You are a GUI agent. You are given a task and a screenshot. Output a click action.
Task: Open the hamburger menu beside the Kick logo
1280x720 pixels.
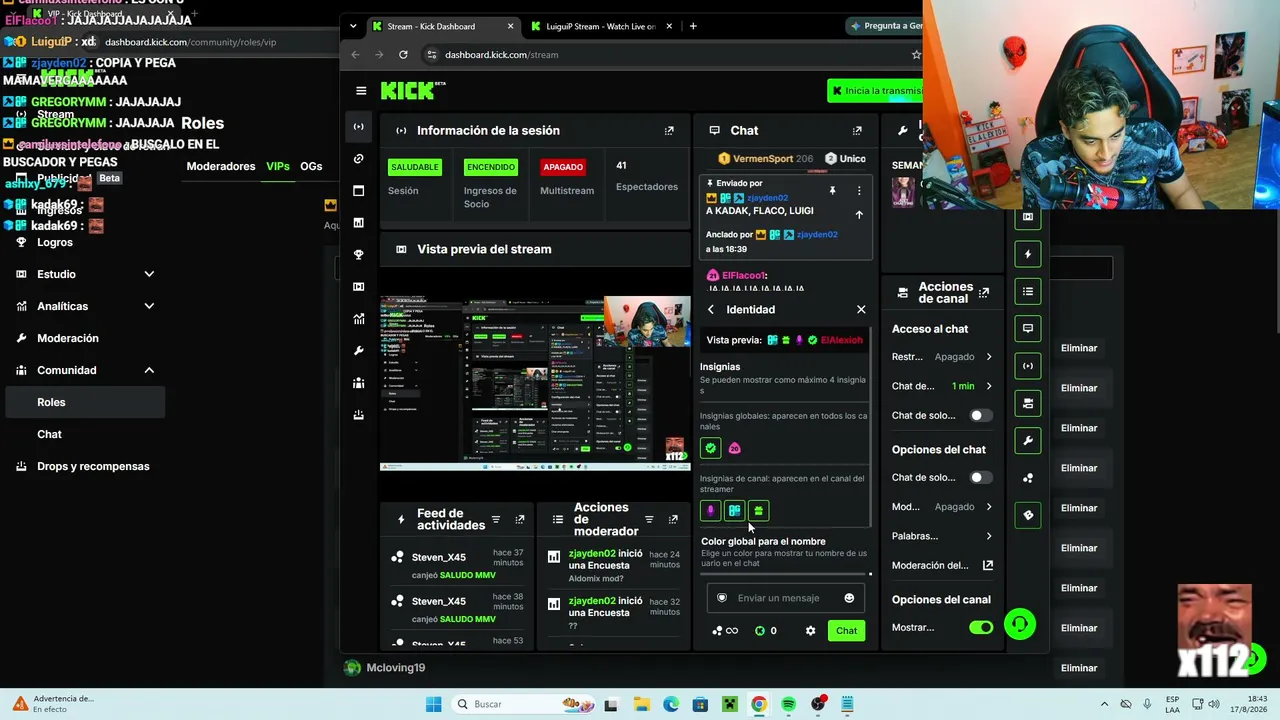click(361, 91)
